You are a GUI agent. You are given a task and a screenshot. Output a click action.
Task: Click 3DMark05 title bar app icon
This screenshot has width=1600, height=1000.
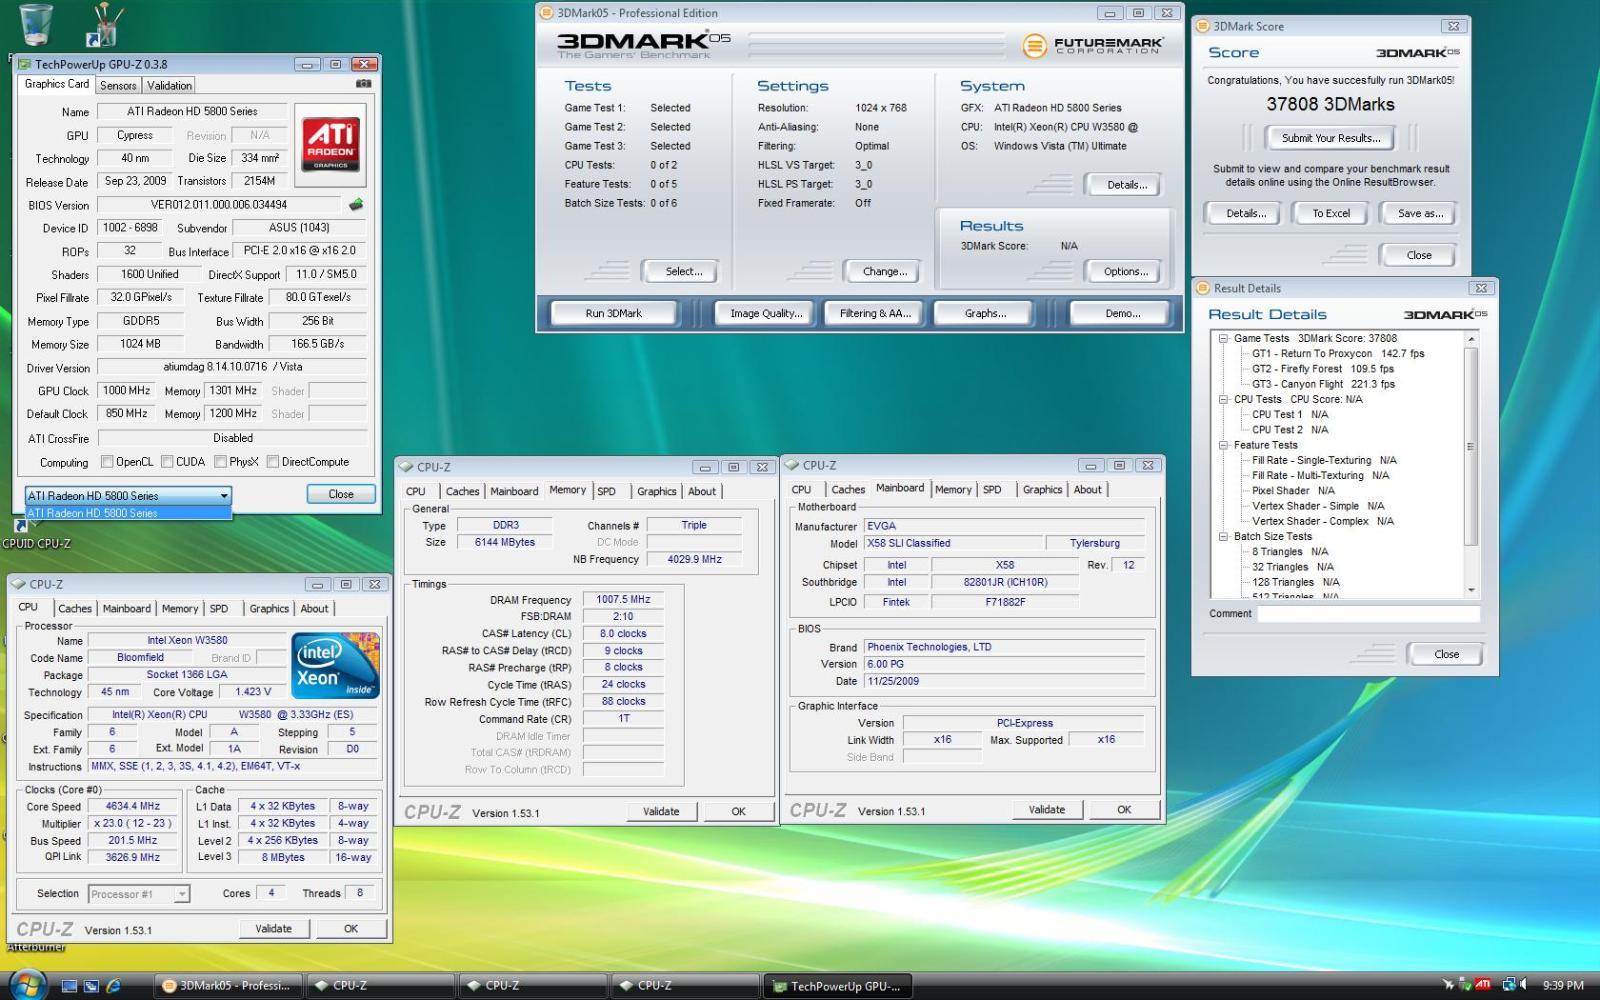(x=546, y=13)
